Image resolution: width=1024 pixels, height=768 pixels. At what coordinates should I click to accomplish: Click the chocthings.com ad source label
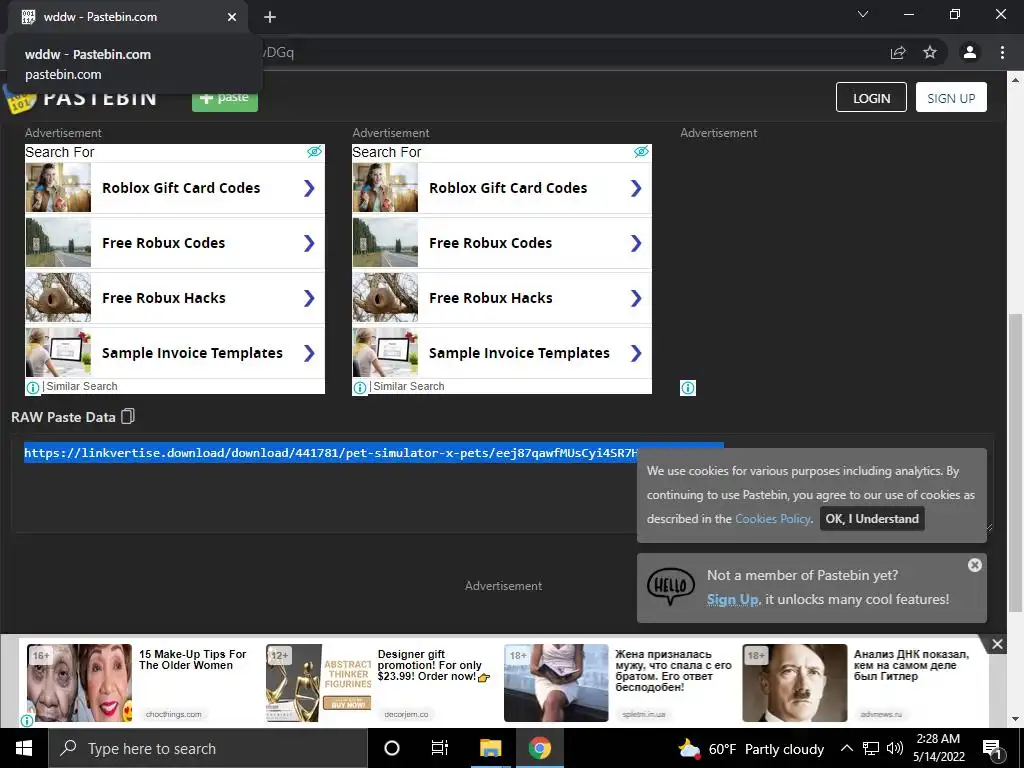tap(174, 714)
